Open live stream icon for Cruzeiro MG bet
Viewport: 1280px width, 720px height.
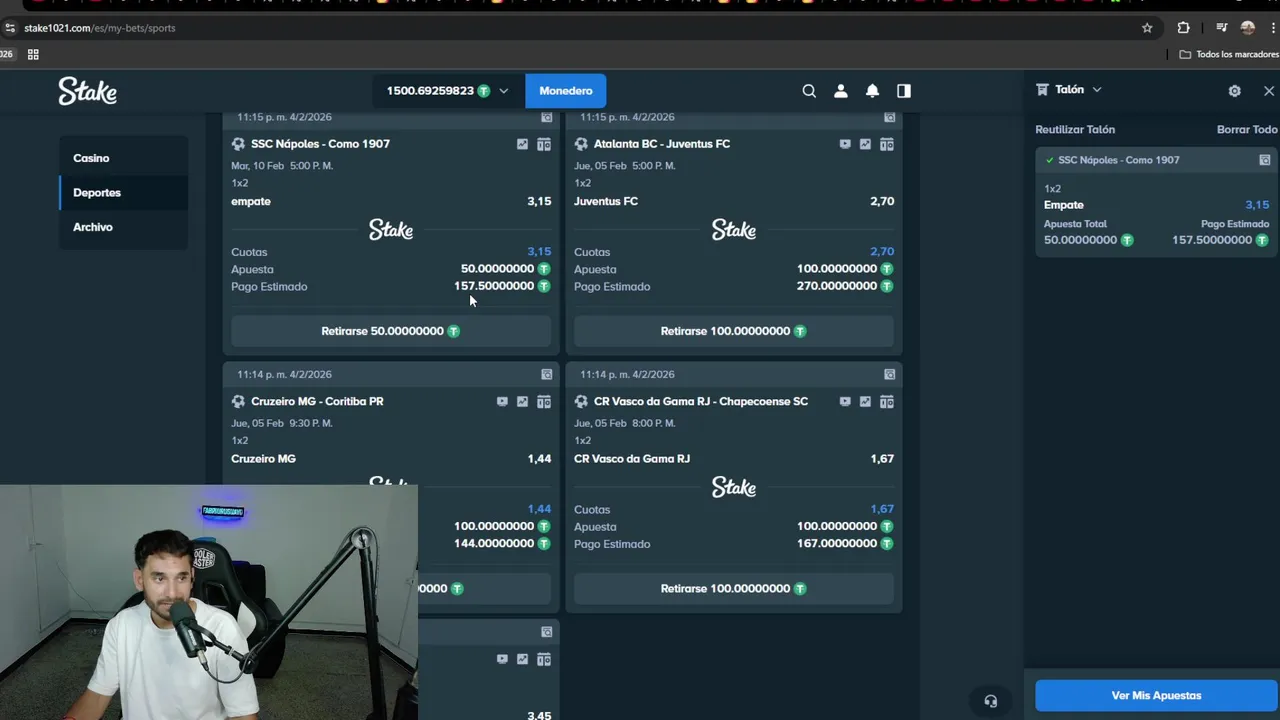pyautogui.click(x=502, y=402)
